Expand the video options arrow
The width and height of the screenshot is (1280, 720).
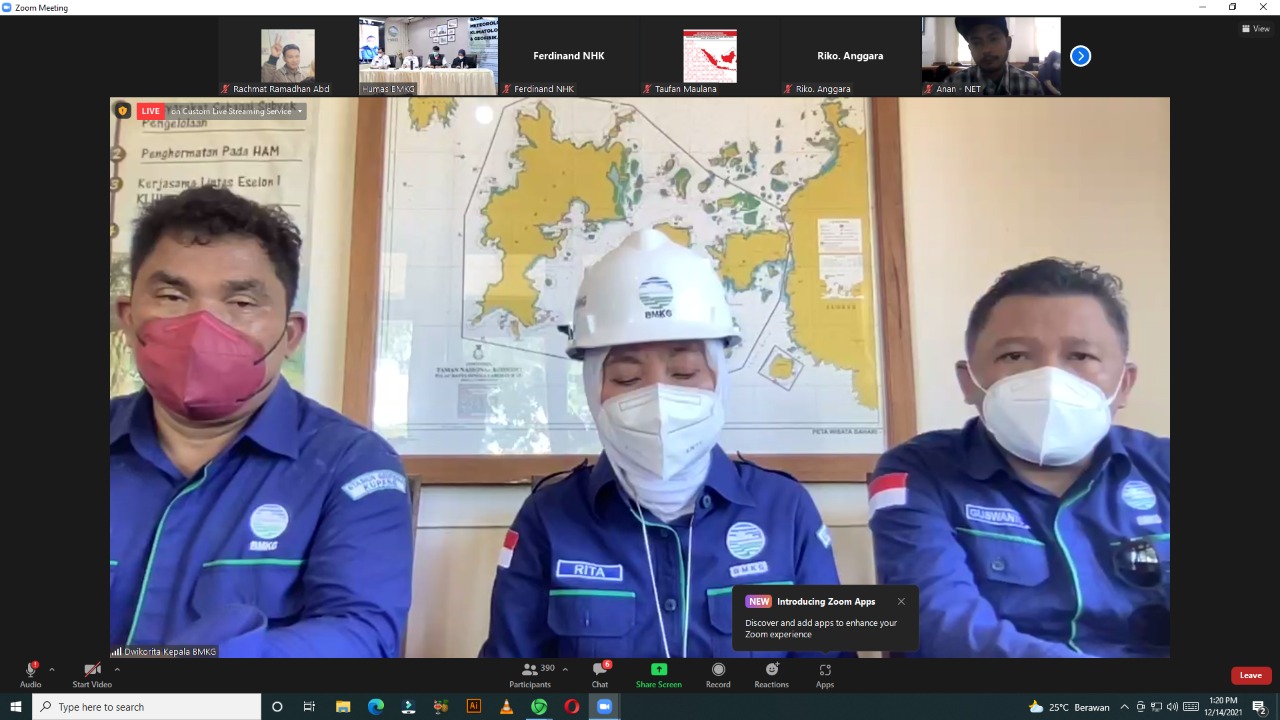(117, 670)
